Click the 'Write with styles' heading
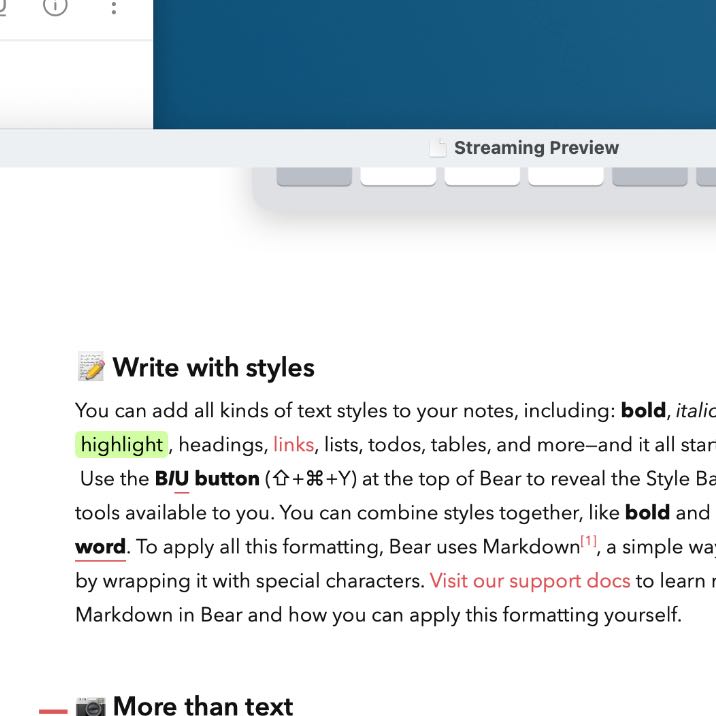The image size is (716, 716). [213, 368]
